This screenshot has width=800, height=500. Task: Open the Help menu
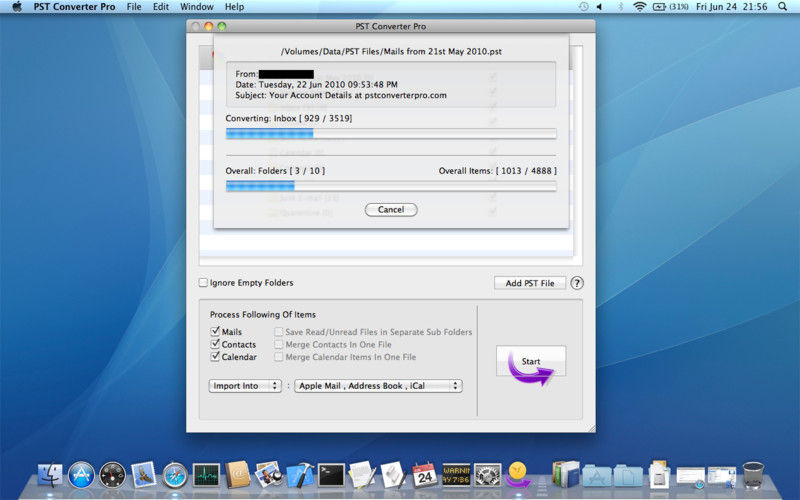(234, 7)
